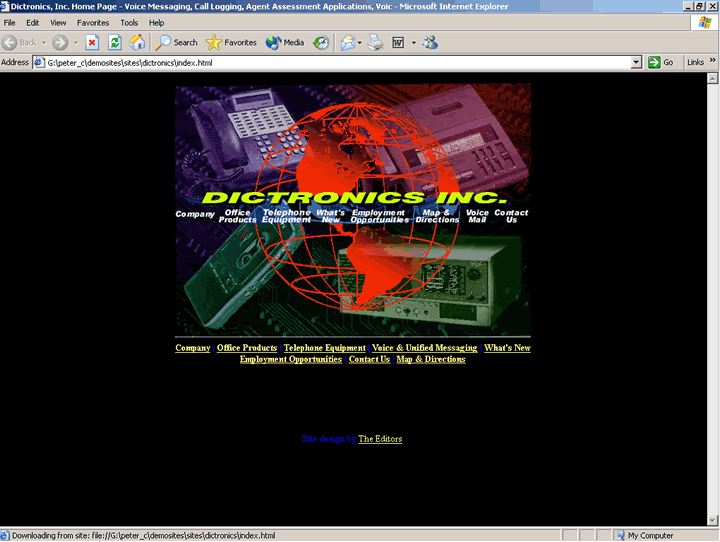The width and height of the screenshot is (720, 542).
Task: Open the File menu
Action: pos(9,23)
